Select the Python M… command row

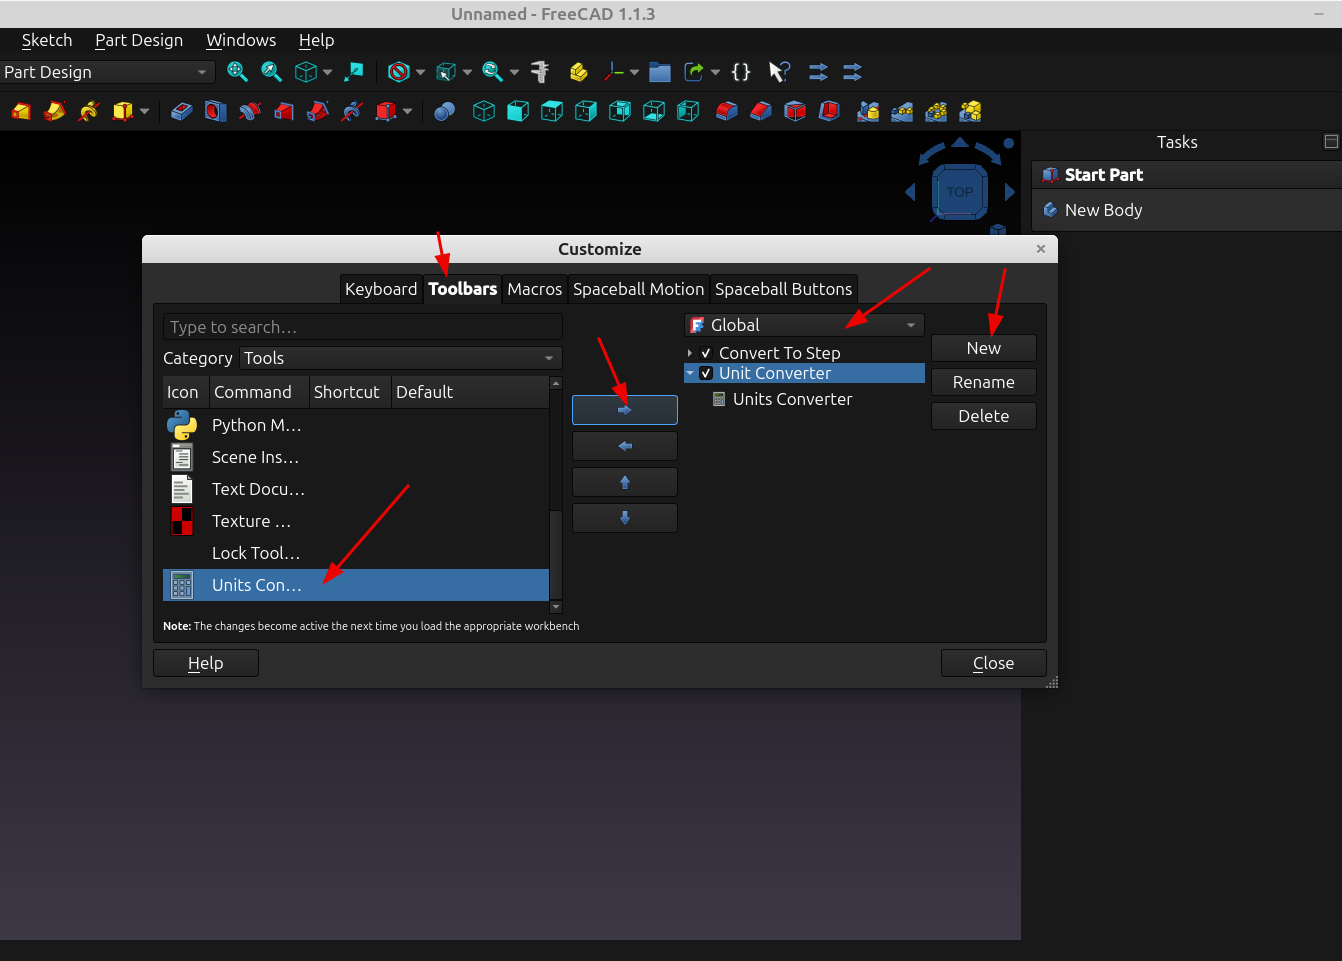356,425
